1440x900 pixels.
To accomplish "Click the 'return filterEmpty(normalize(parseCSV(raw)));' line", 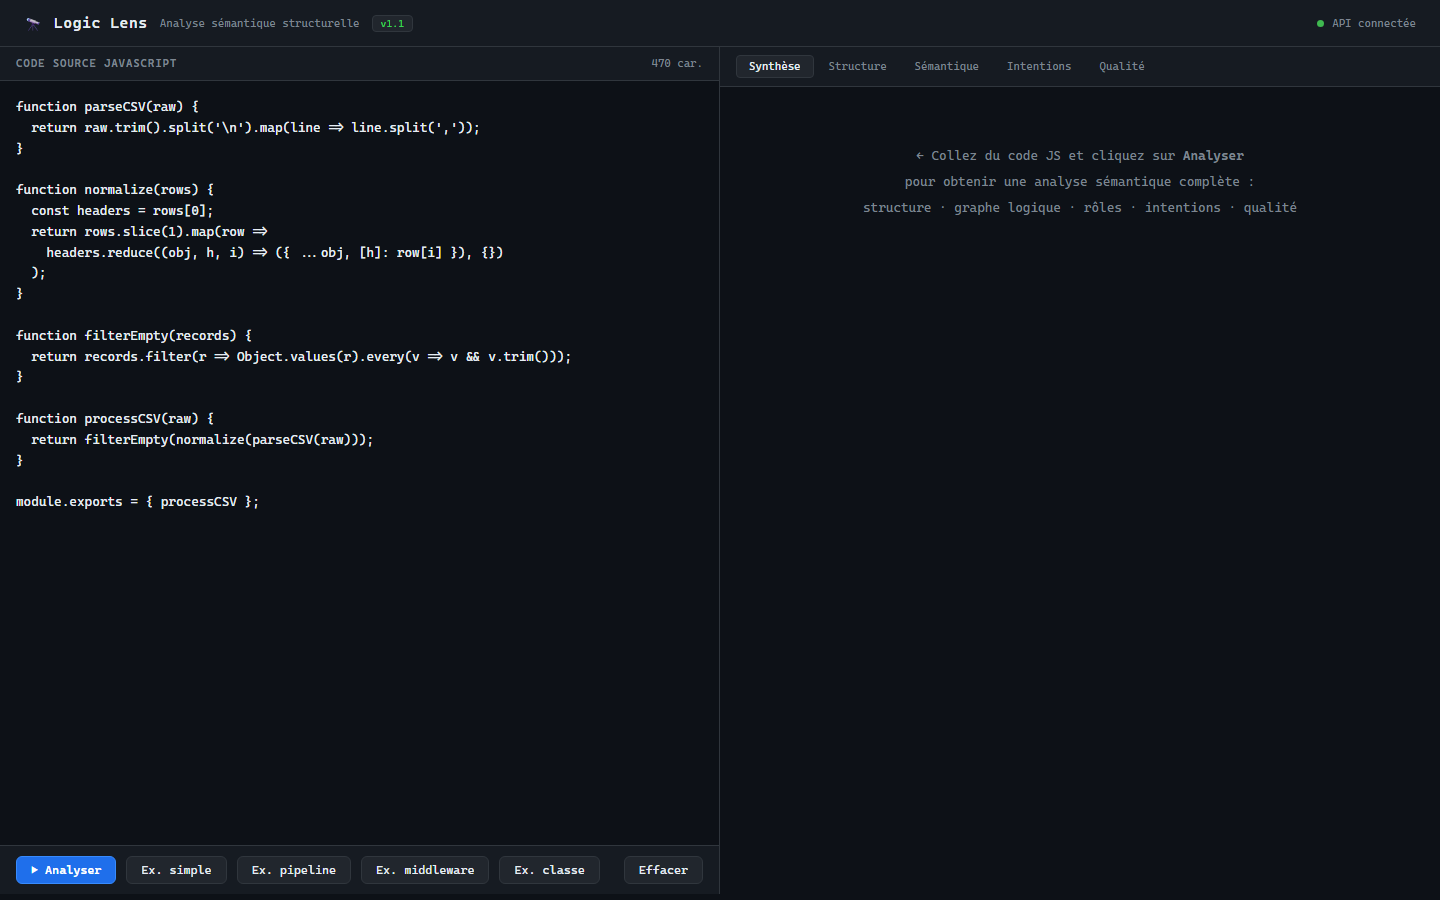I will 202,439.
